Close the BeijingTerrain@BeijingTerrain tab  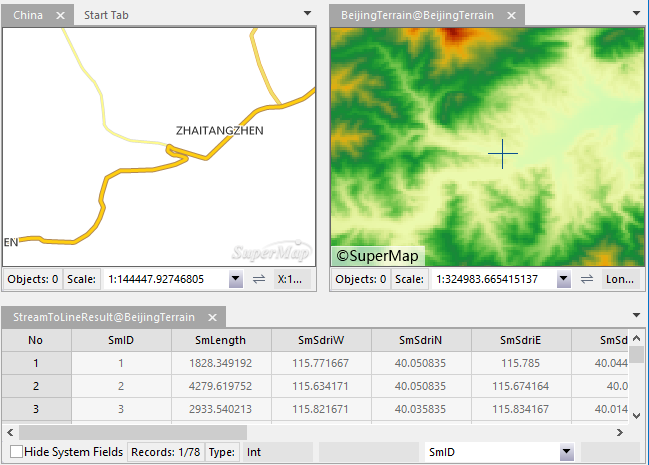pos(511,16)
